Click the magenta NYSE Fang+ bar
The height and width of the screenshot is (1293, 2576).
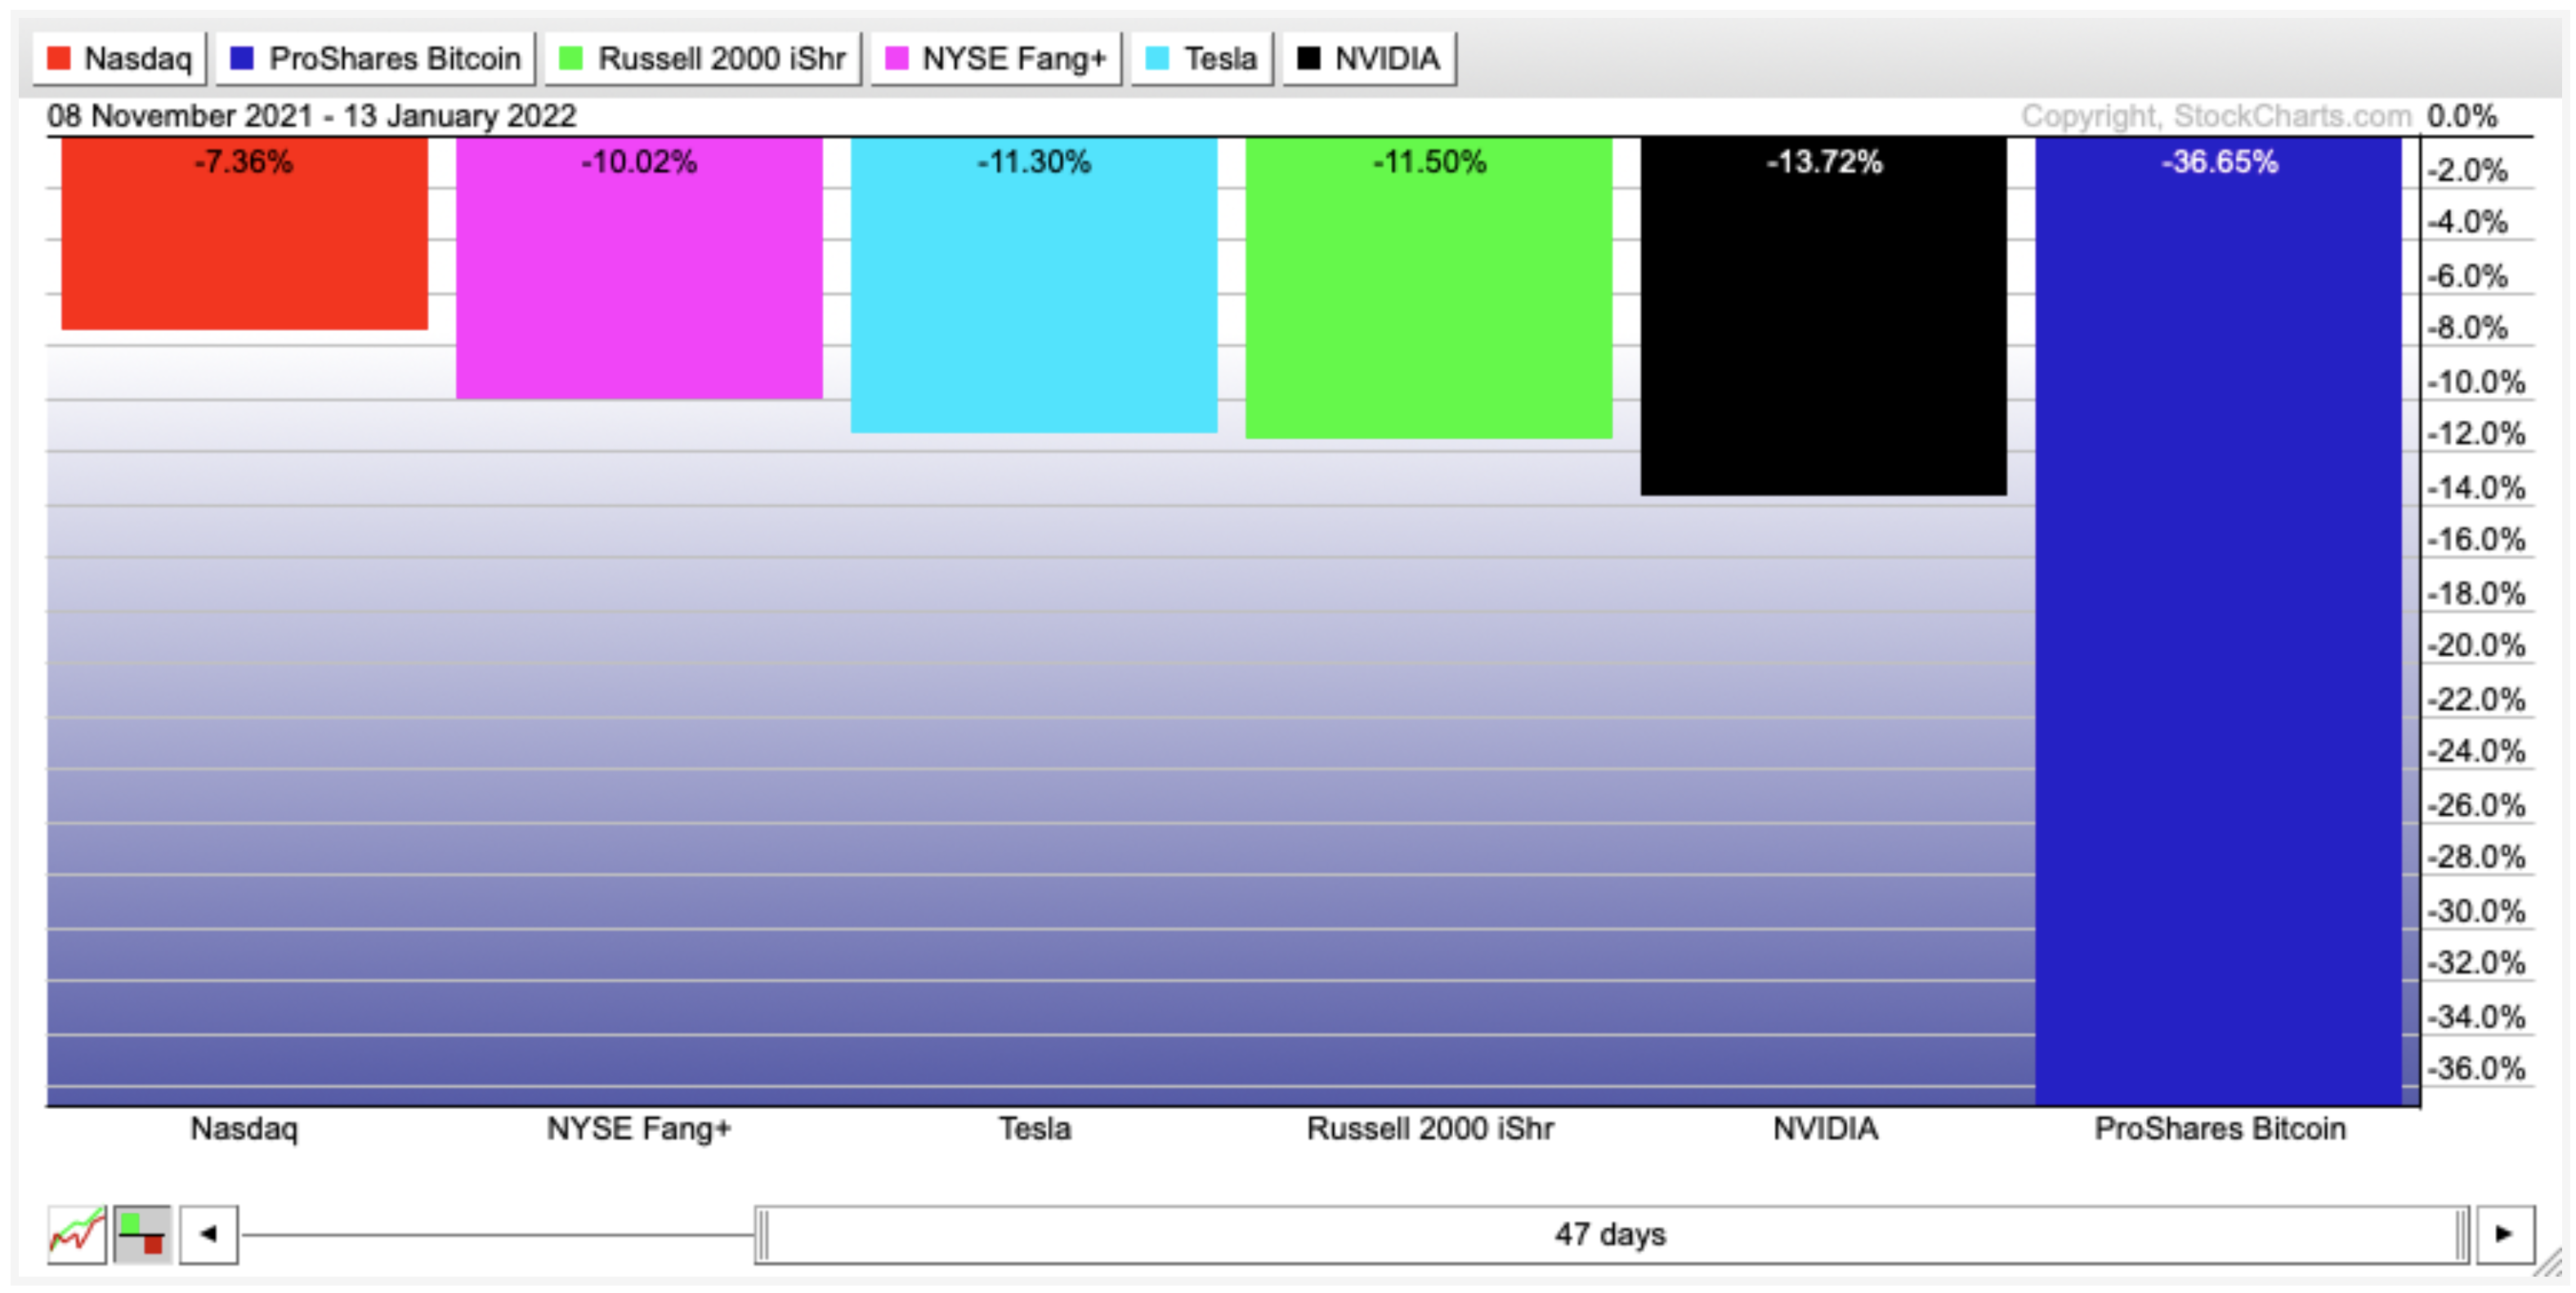(x=640, y=268)
